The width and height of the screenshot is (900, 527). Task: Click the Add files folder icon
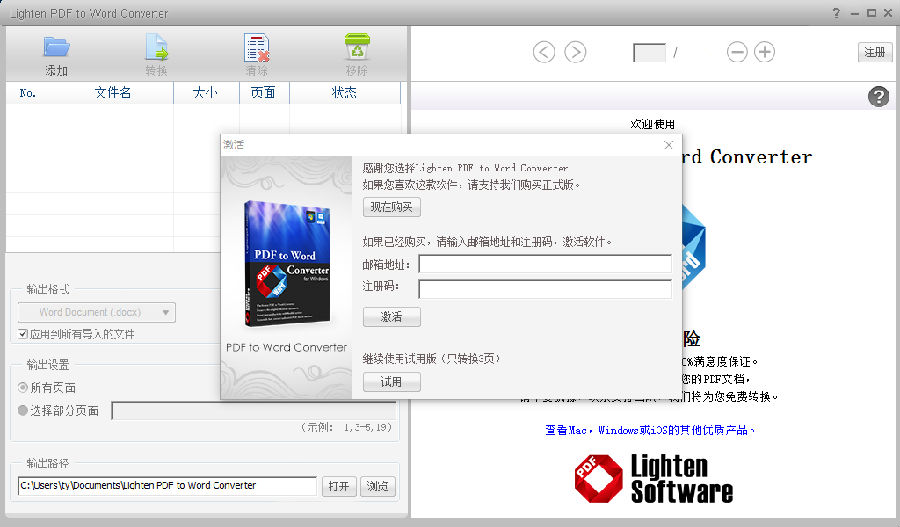(56, 48)
